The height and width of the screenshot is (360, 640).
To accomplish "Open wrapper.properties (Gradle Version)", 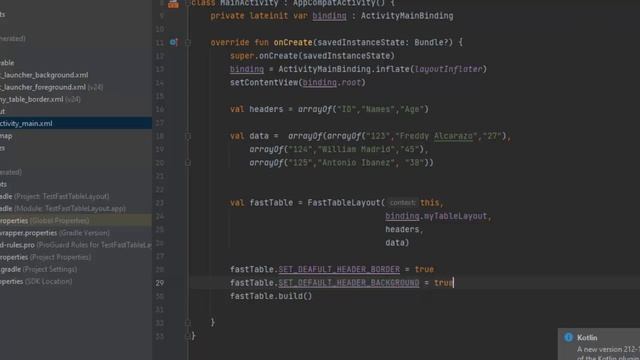I will [55, 233].
